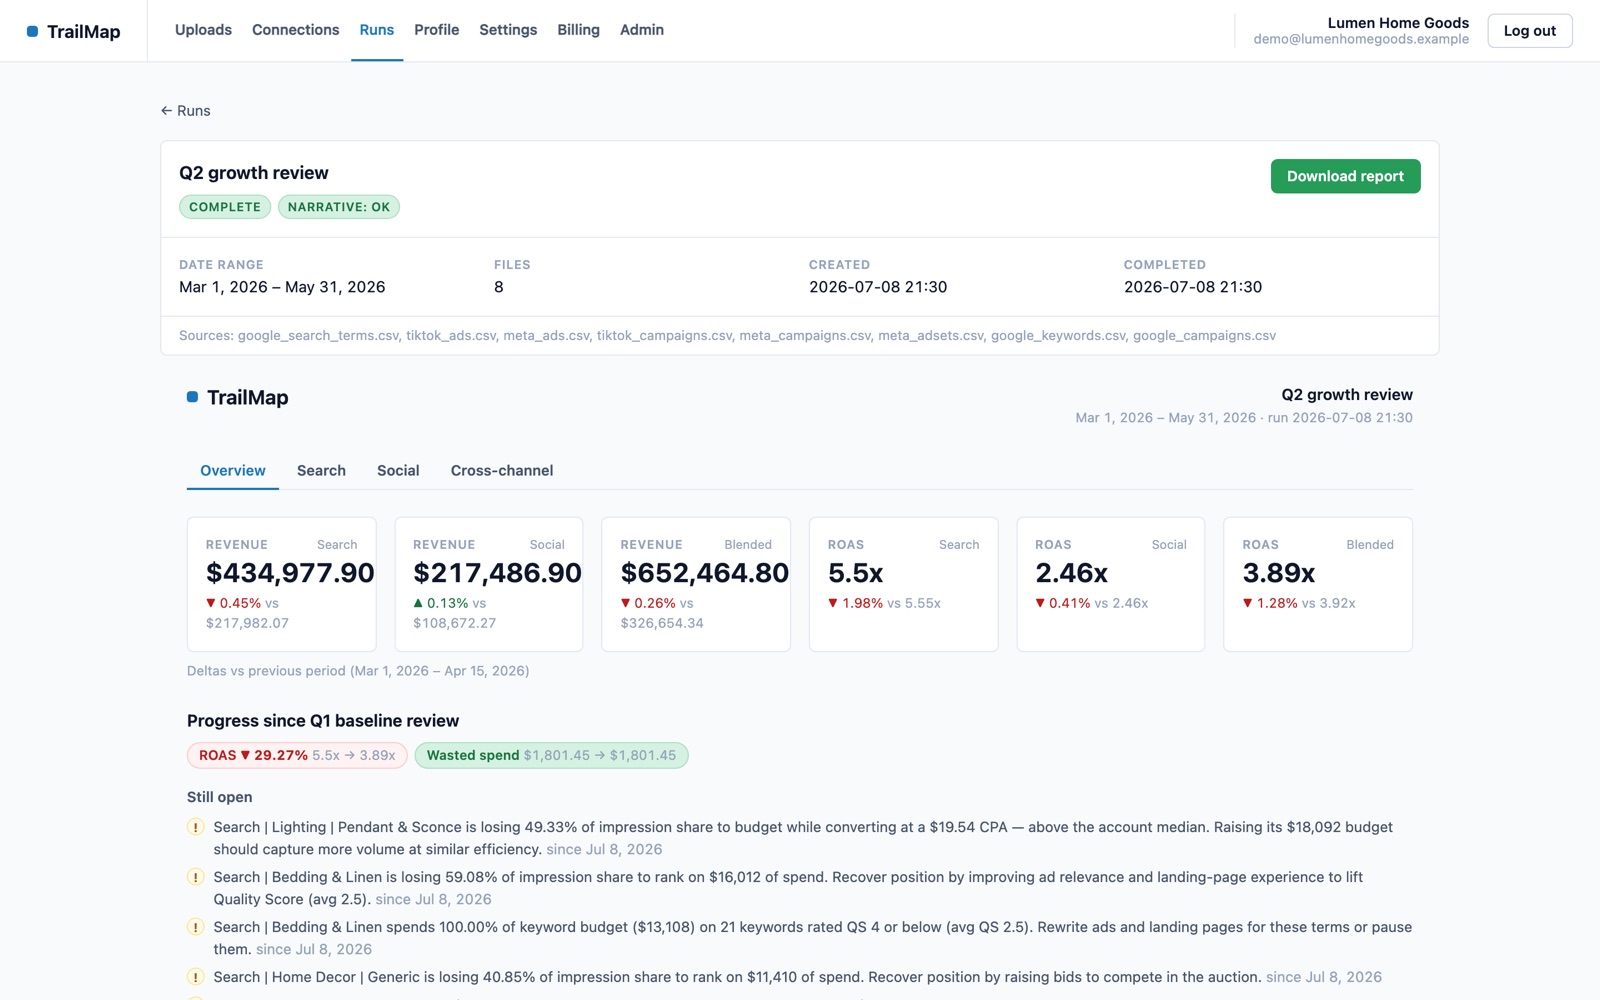Click the Search revenue card $434,977.90
Screen dimensions: 1600x1000
point(282,584)
